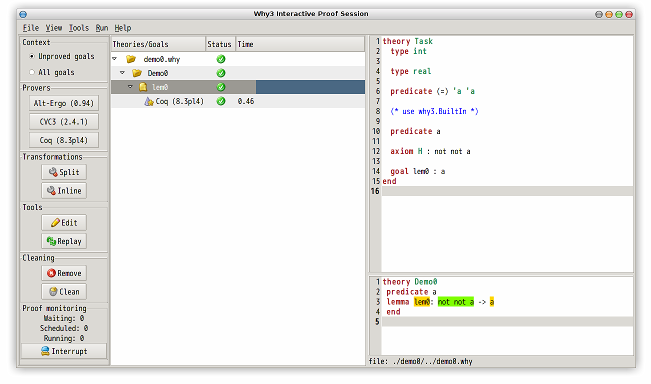
Task: Click the Time column header
Action: [x=300, y=44]
